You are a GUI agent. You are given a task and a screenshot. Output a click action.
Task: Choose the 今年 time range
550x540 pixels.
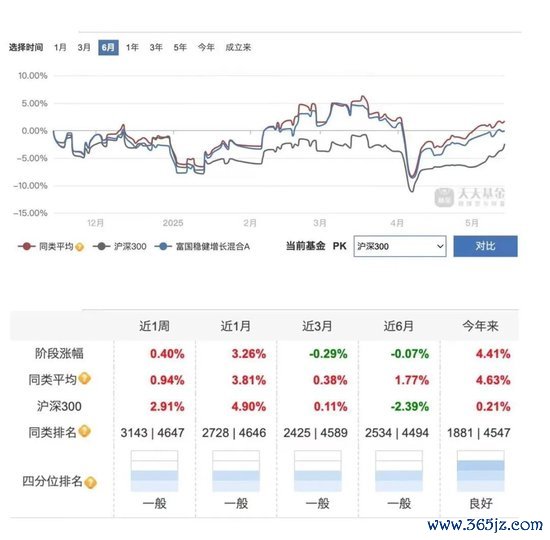206,47
